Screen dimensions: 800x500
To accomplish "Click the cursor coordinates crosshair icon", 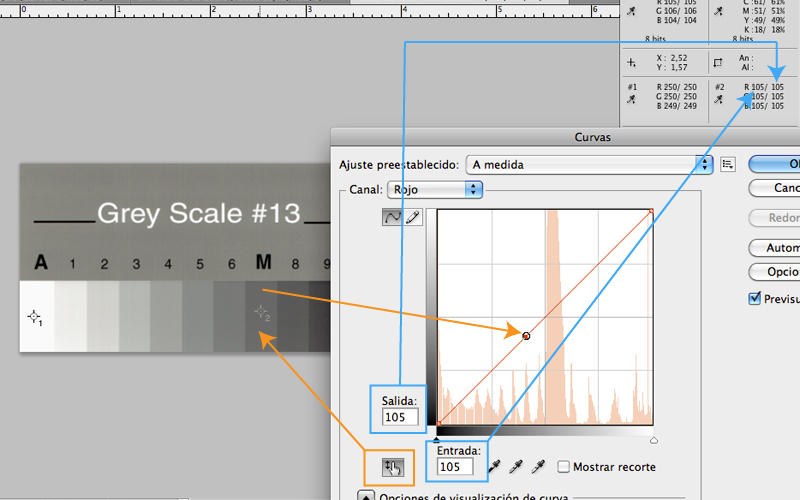I will 631,62.
